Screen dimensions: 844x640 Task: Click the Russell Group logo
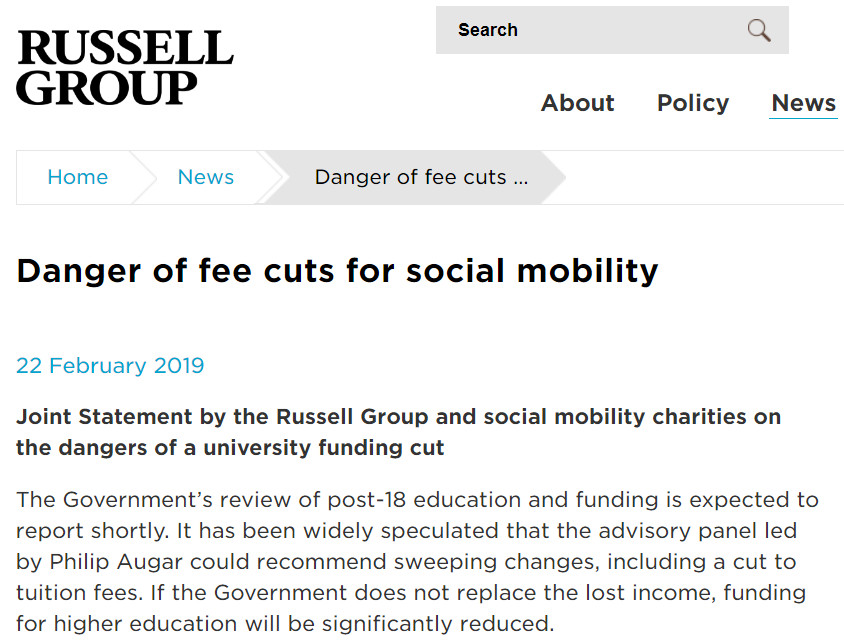[x=125, y=67]
